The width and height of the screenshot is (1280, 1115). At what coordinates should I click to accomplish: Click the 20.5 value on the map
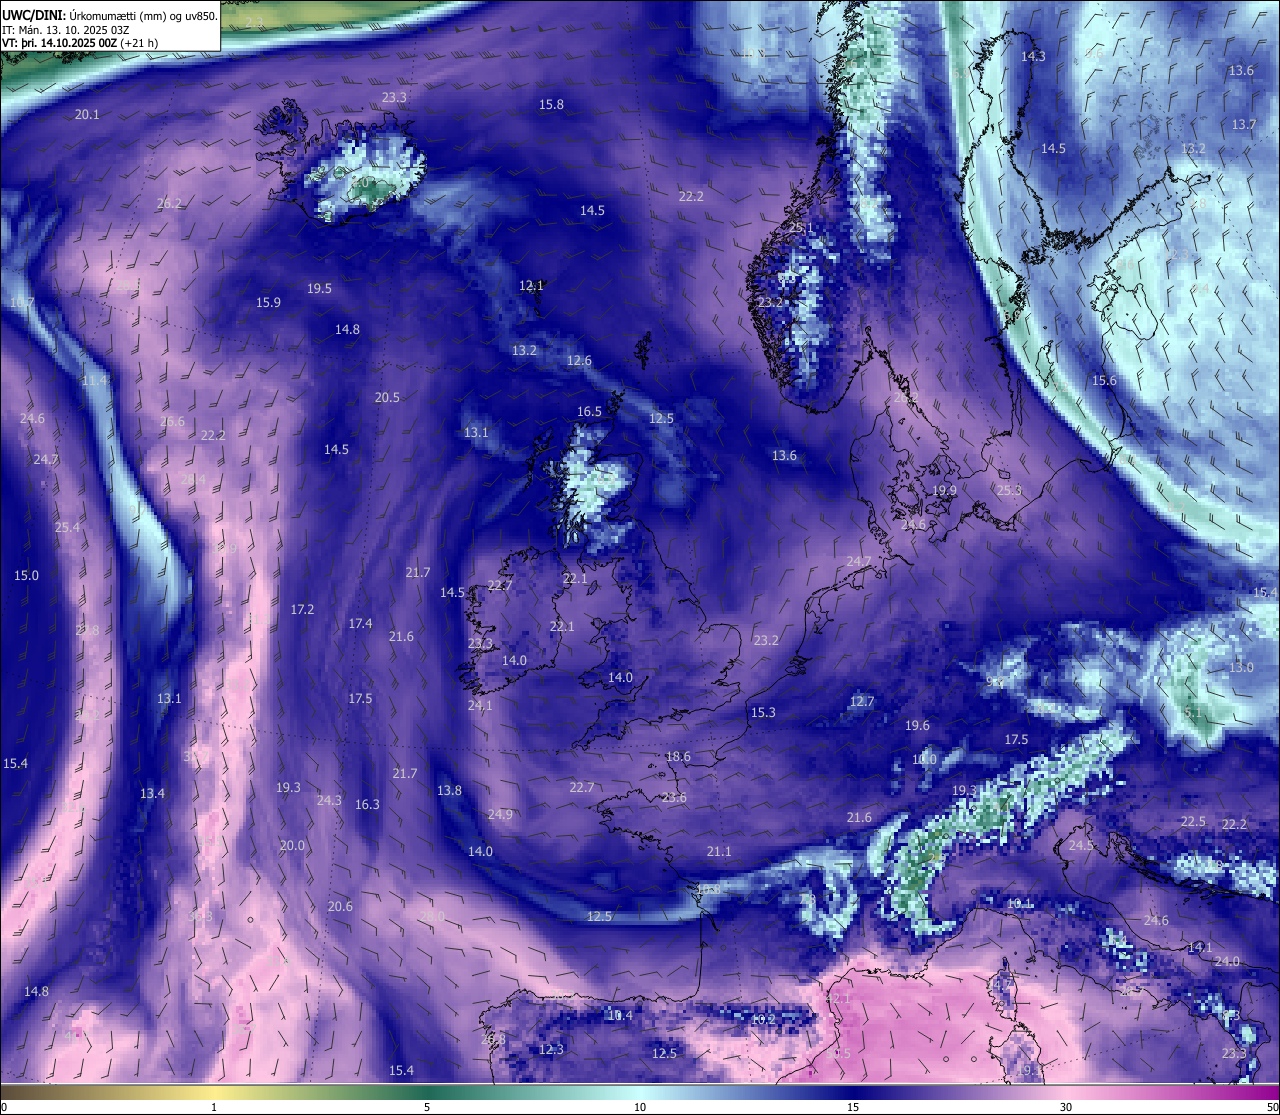(x=387, y=398)
